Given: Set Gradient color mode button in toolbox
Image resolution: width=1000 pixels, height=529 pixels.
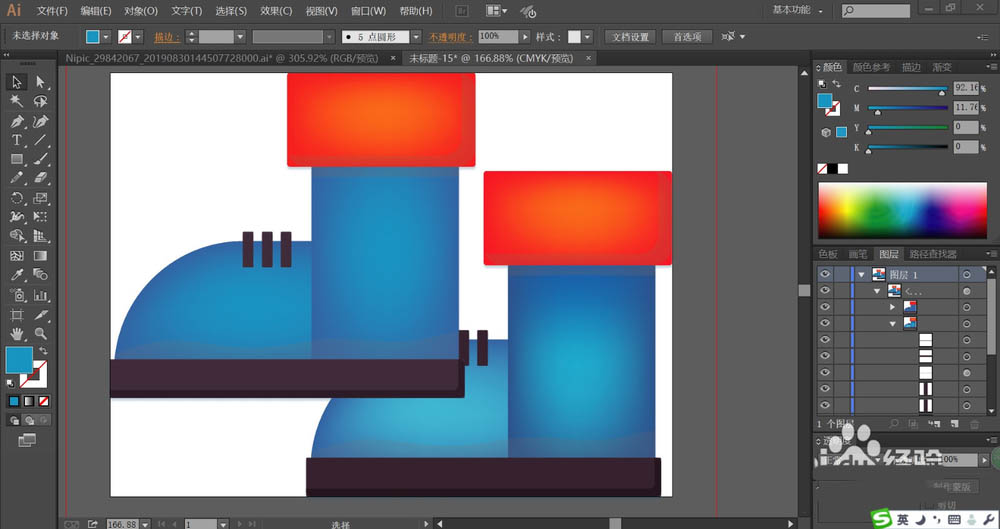Looking at the screenshot, I should point(29,401).
